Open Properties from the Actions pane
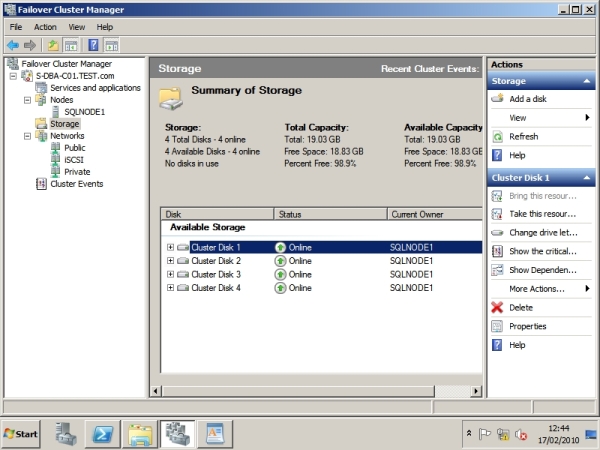 (527, 326)
